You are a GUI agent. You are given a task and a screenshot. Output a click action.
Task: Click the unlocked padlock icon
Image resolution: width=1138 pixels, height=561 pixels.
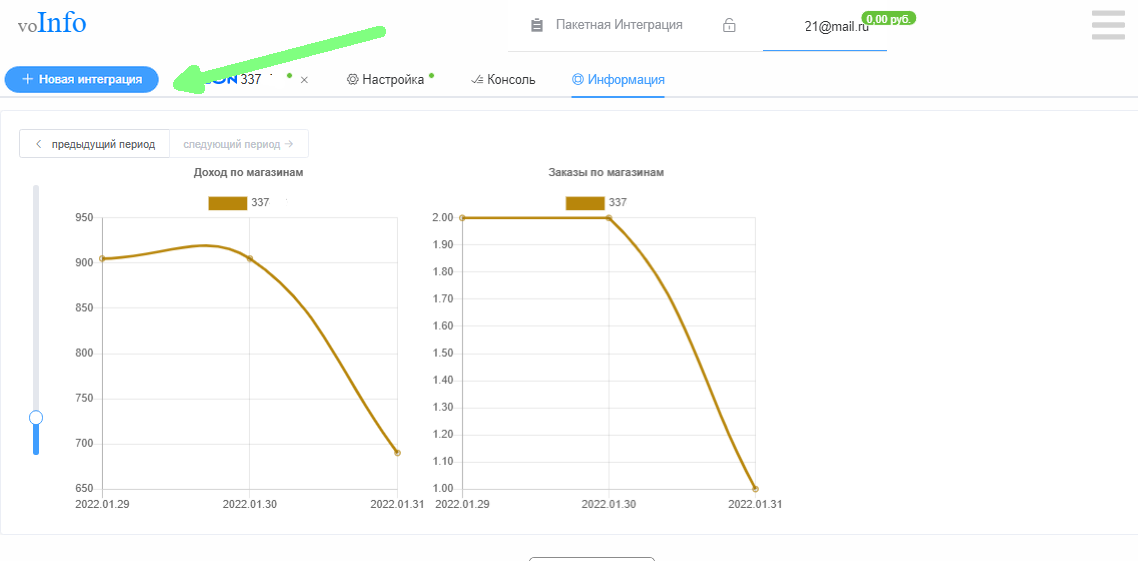click(729, 25)
